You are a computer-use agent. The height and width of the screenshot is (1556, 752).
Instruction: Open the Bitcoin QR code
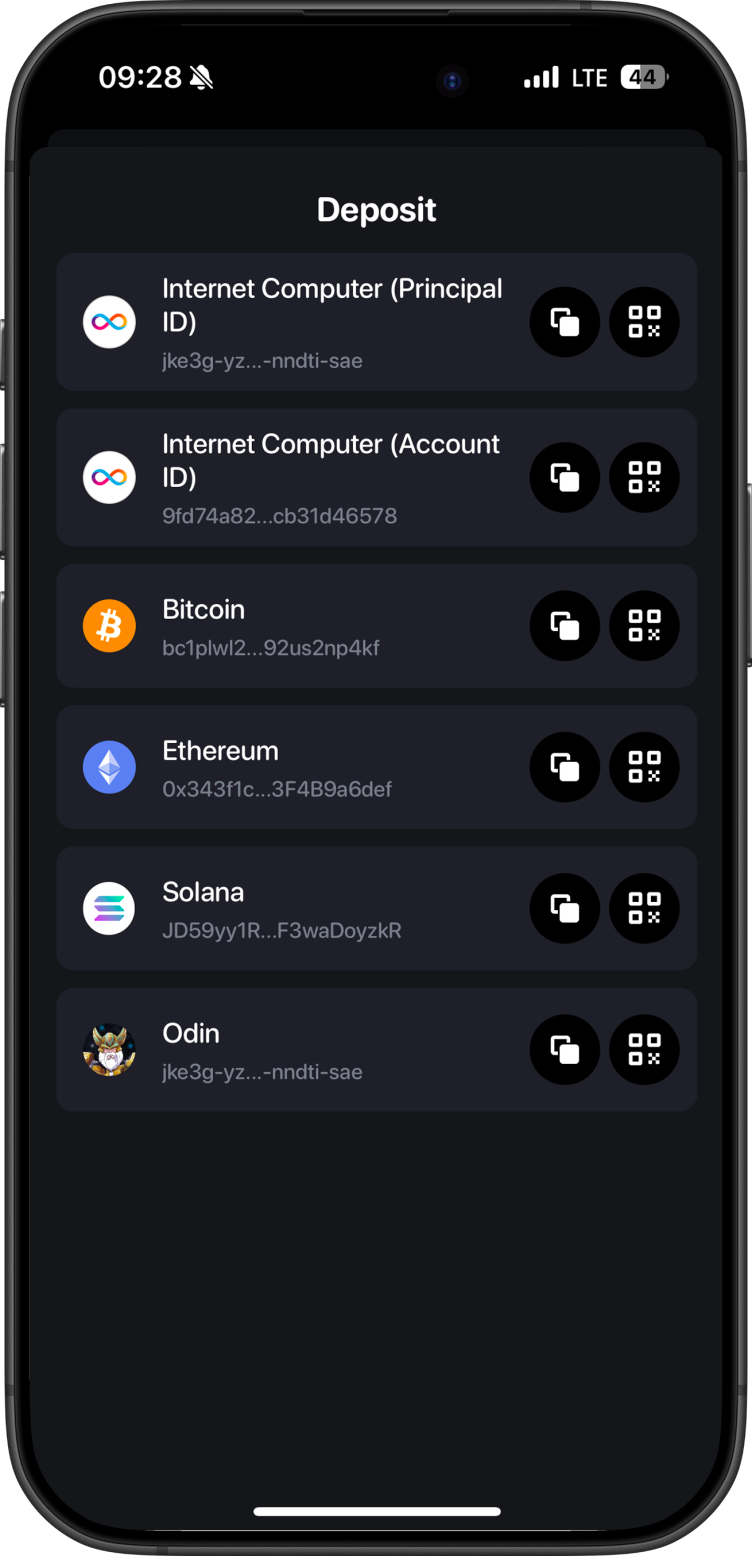click(x=644, y=626)
